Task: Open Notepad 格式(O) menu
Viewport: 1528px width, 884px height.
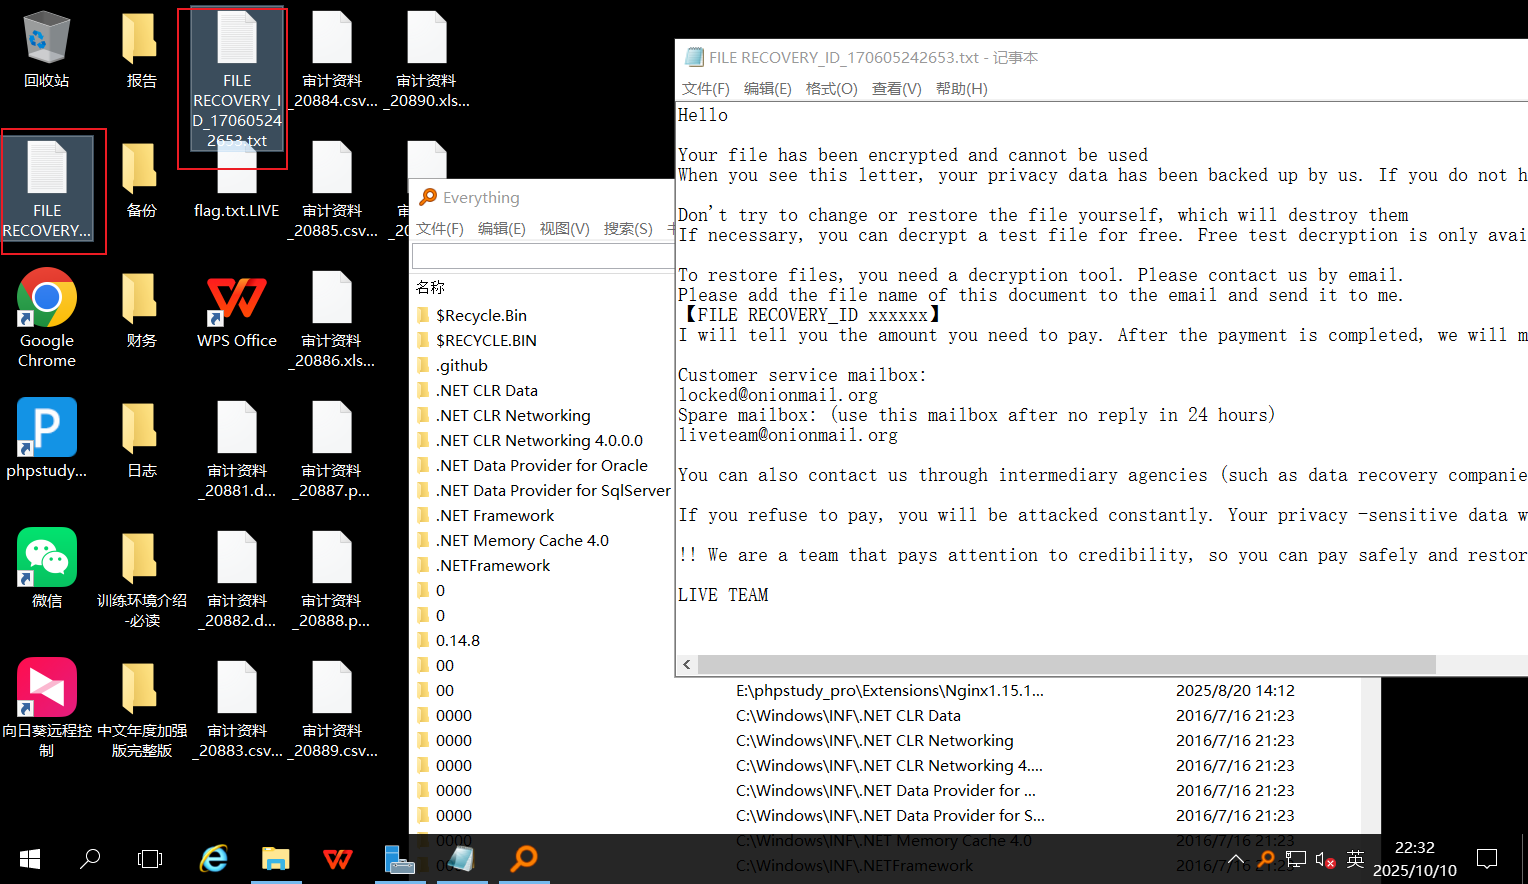Action: pyautogui.click(x=832, y=88)
